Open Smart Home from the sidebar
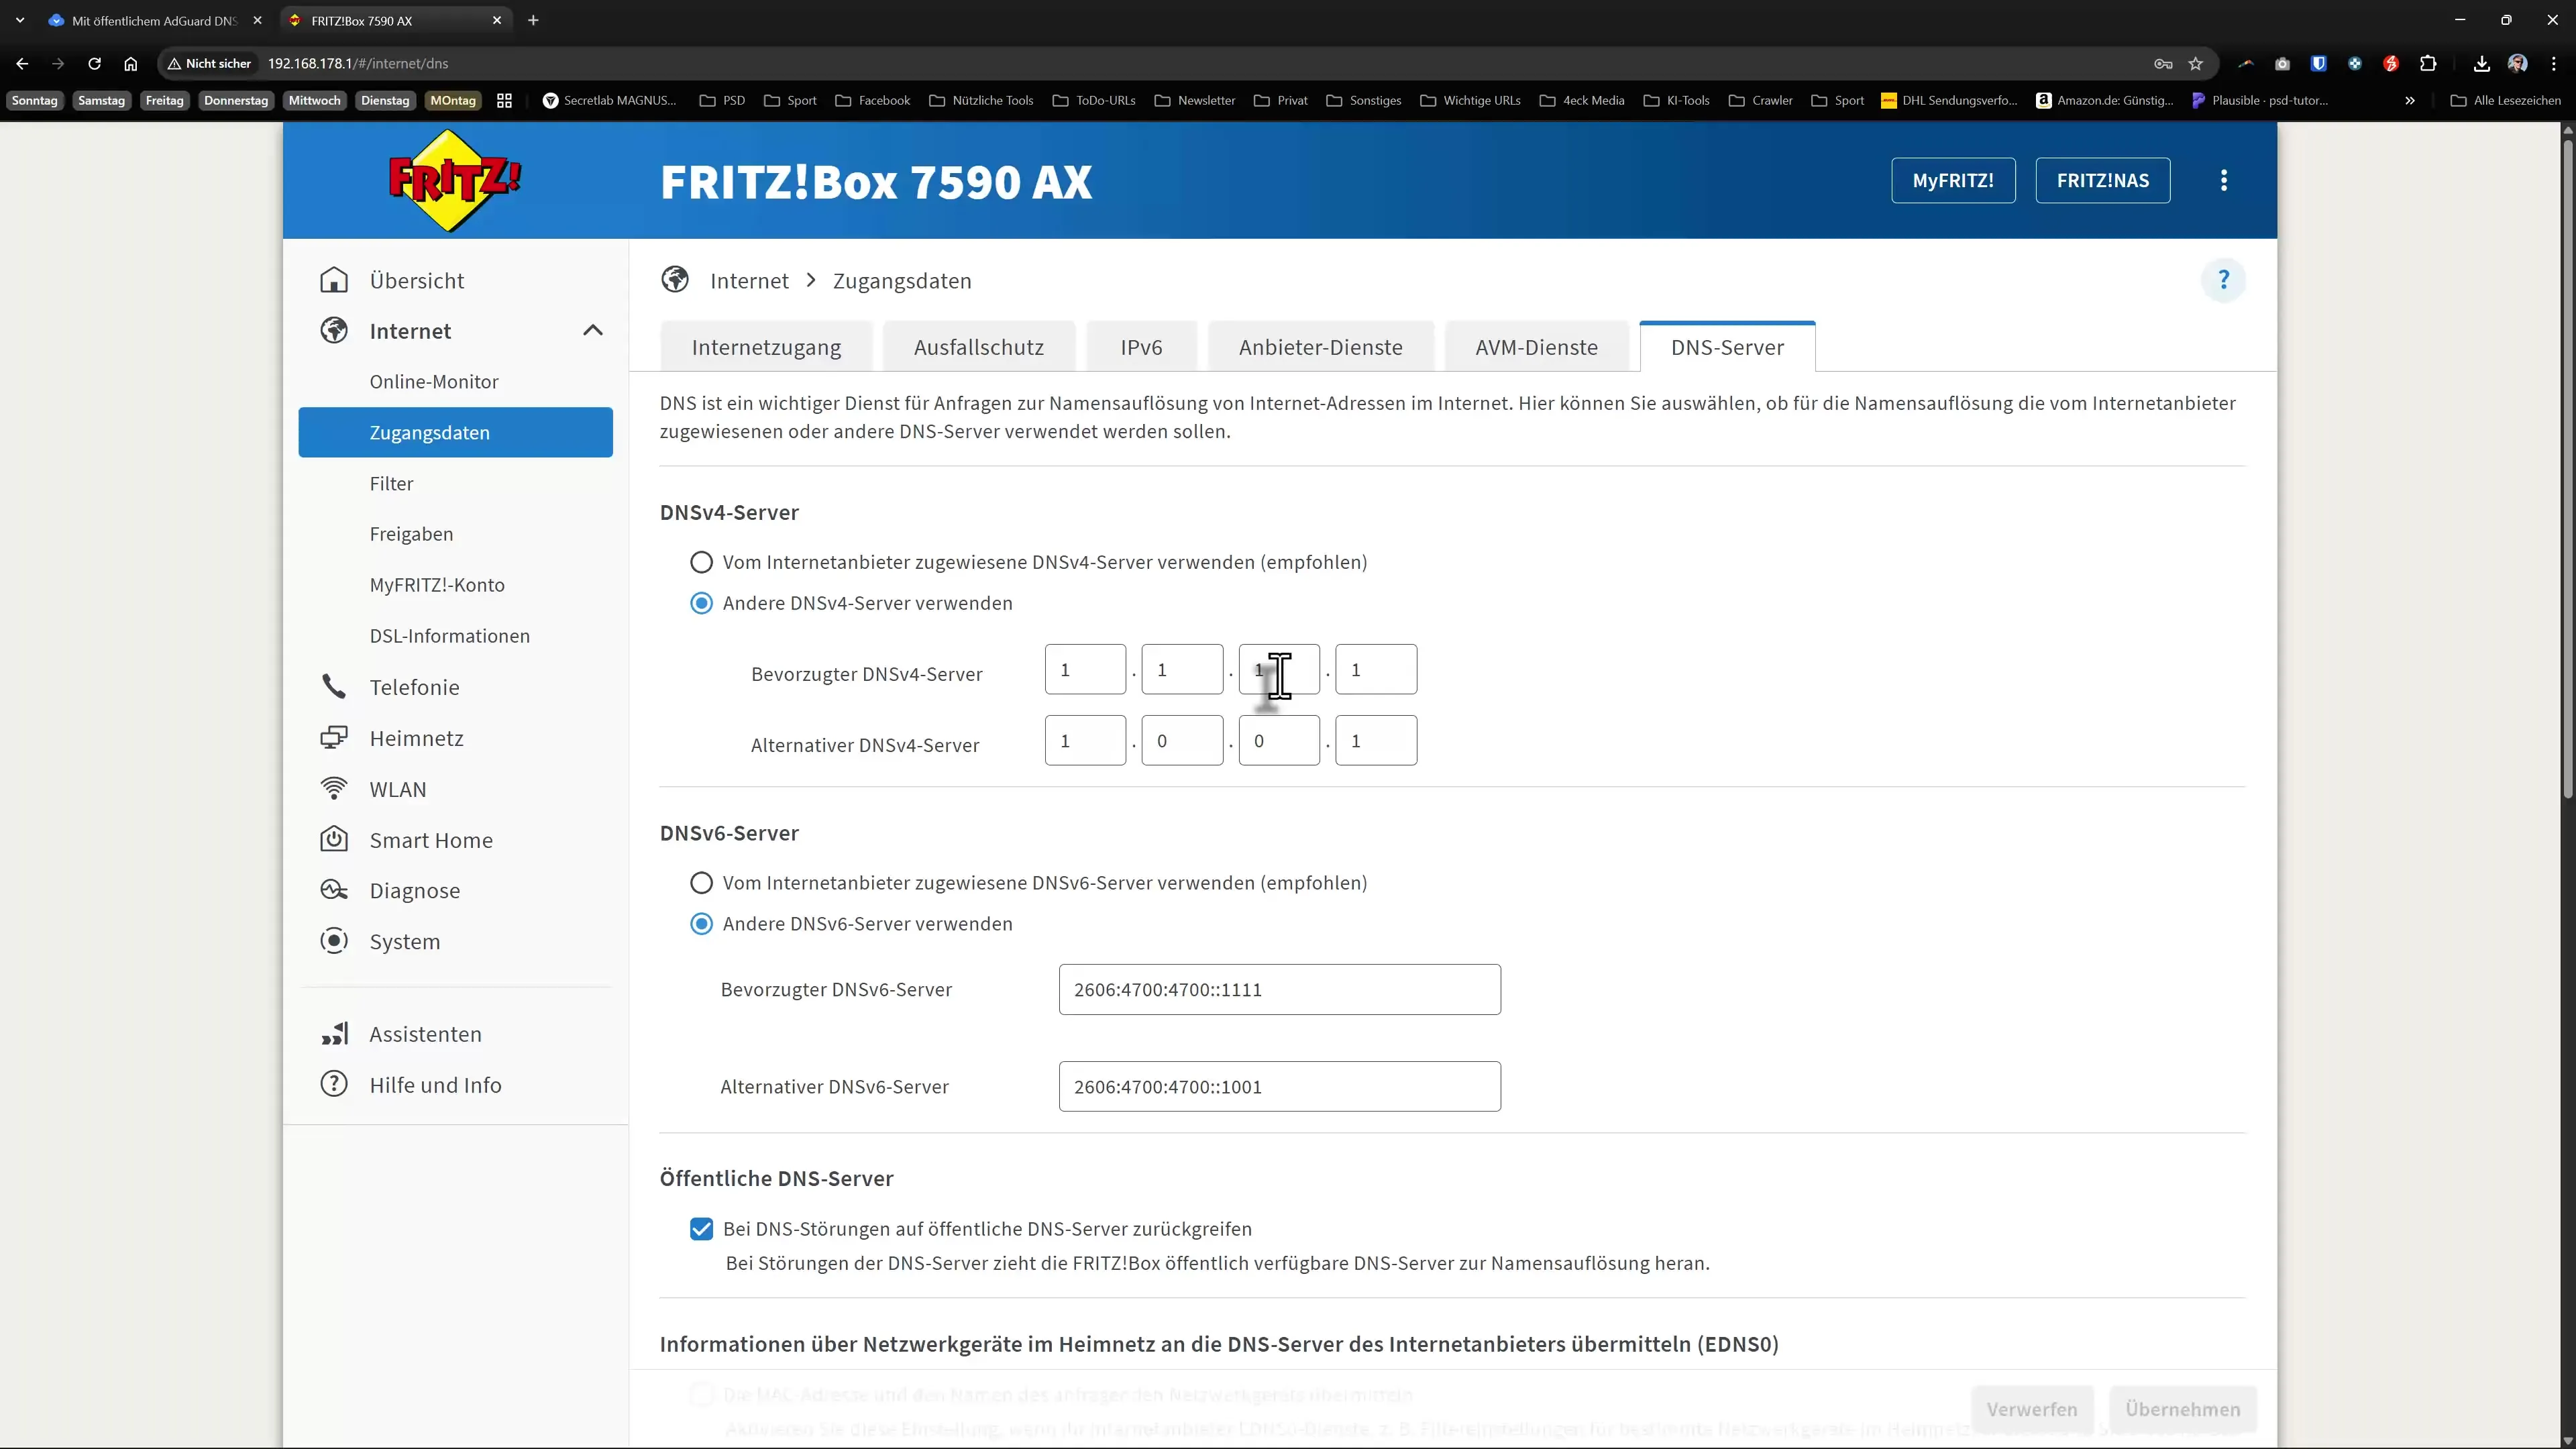The width and height of the screenshot is (2576, 1449). (430, 840)
